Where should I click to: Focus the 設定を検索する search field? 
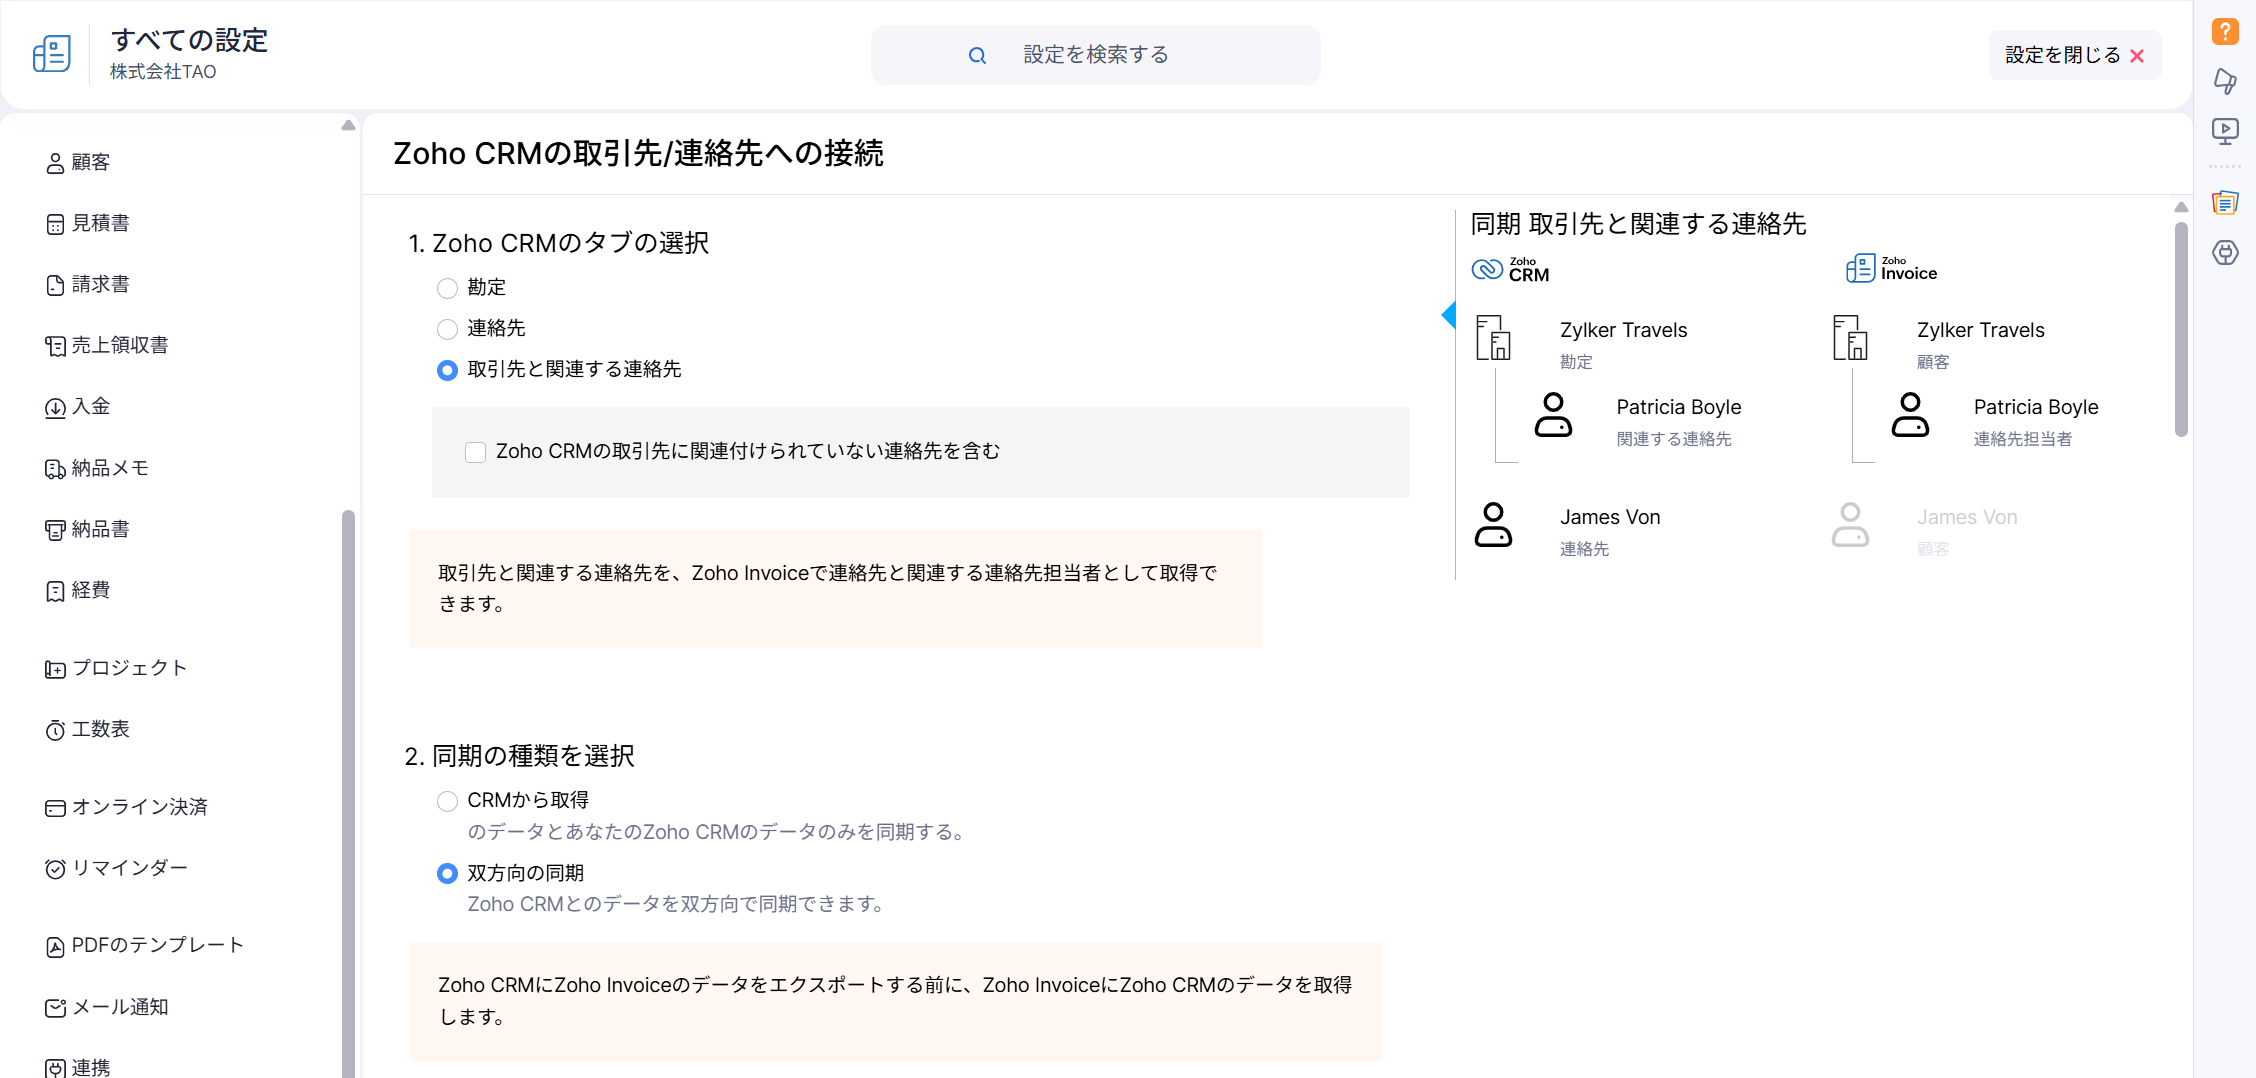(x=1096, y=55)
